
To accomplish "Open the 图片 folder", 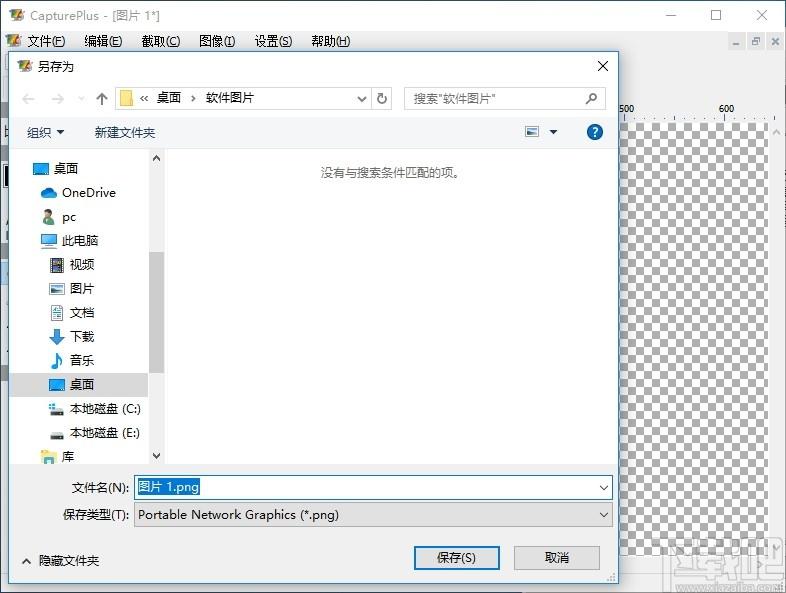I will [72, 289].
